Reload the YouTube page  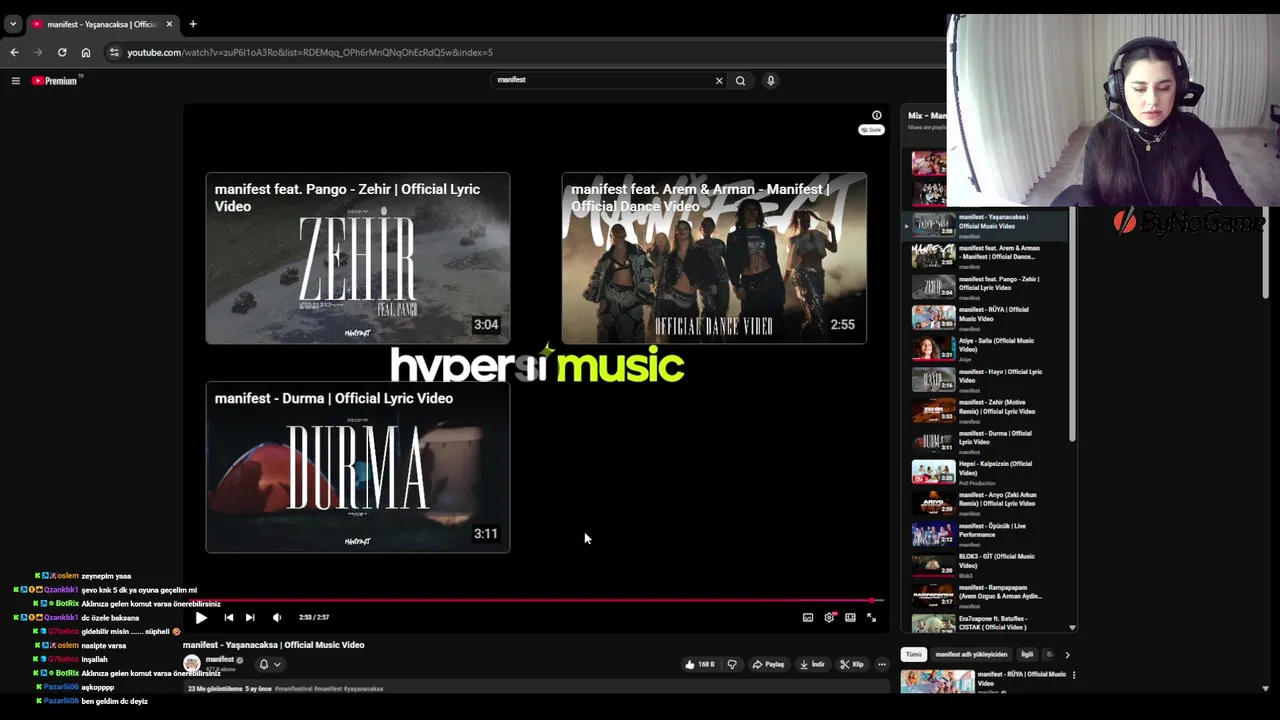[62, 52]
